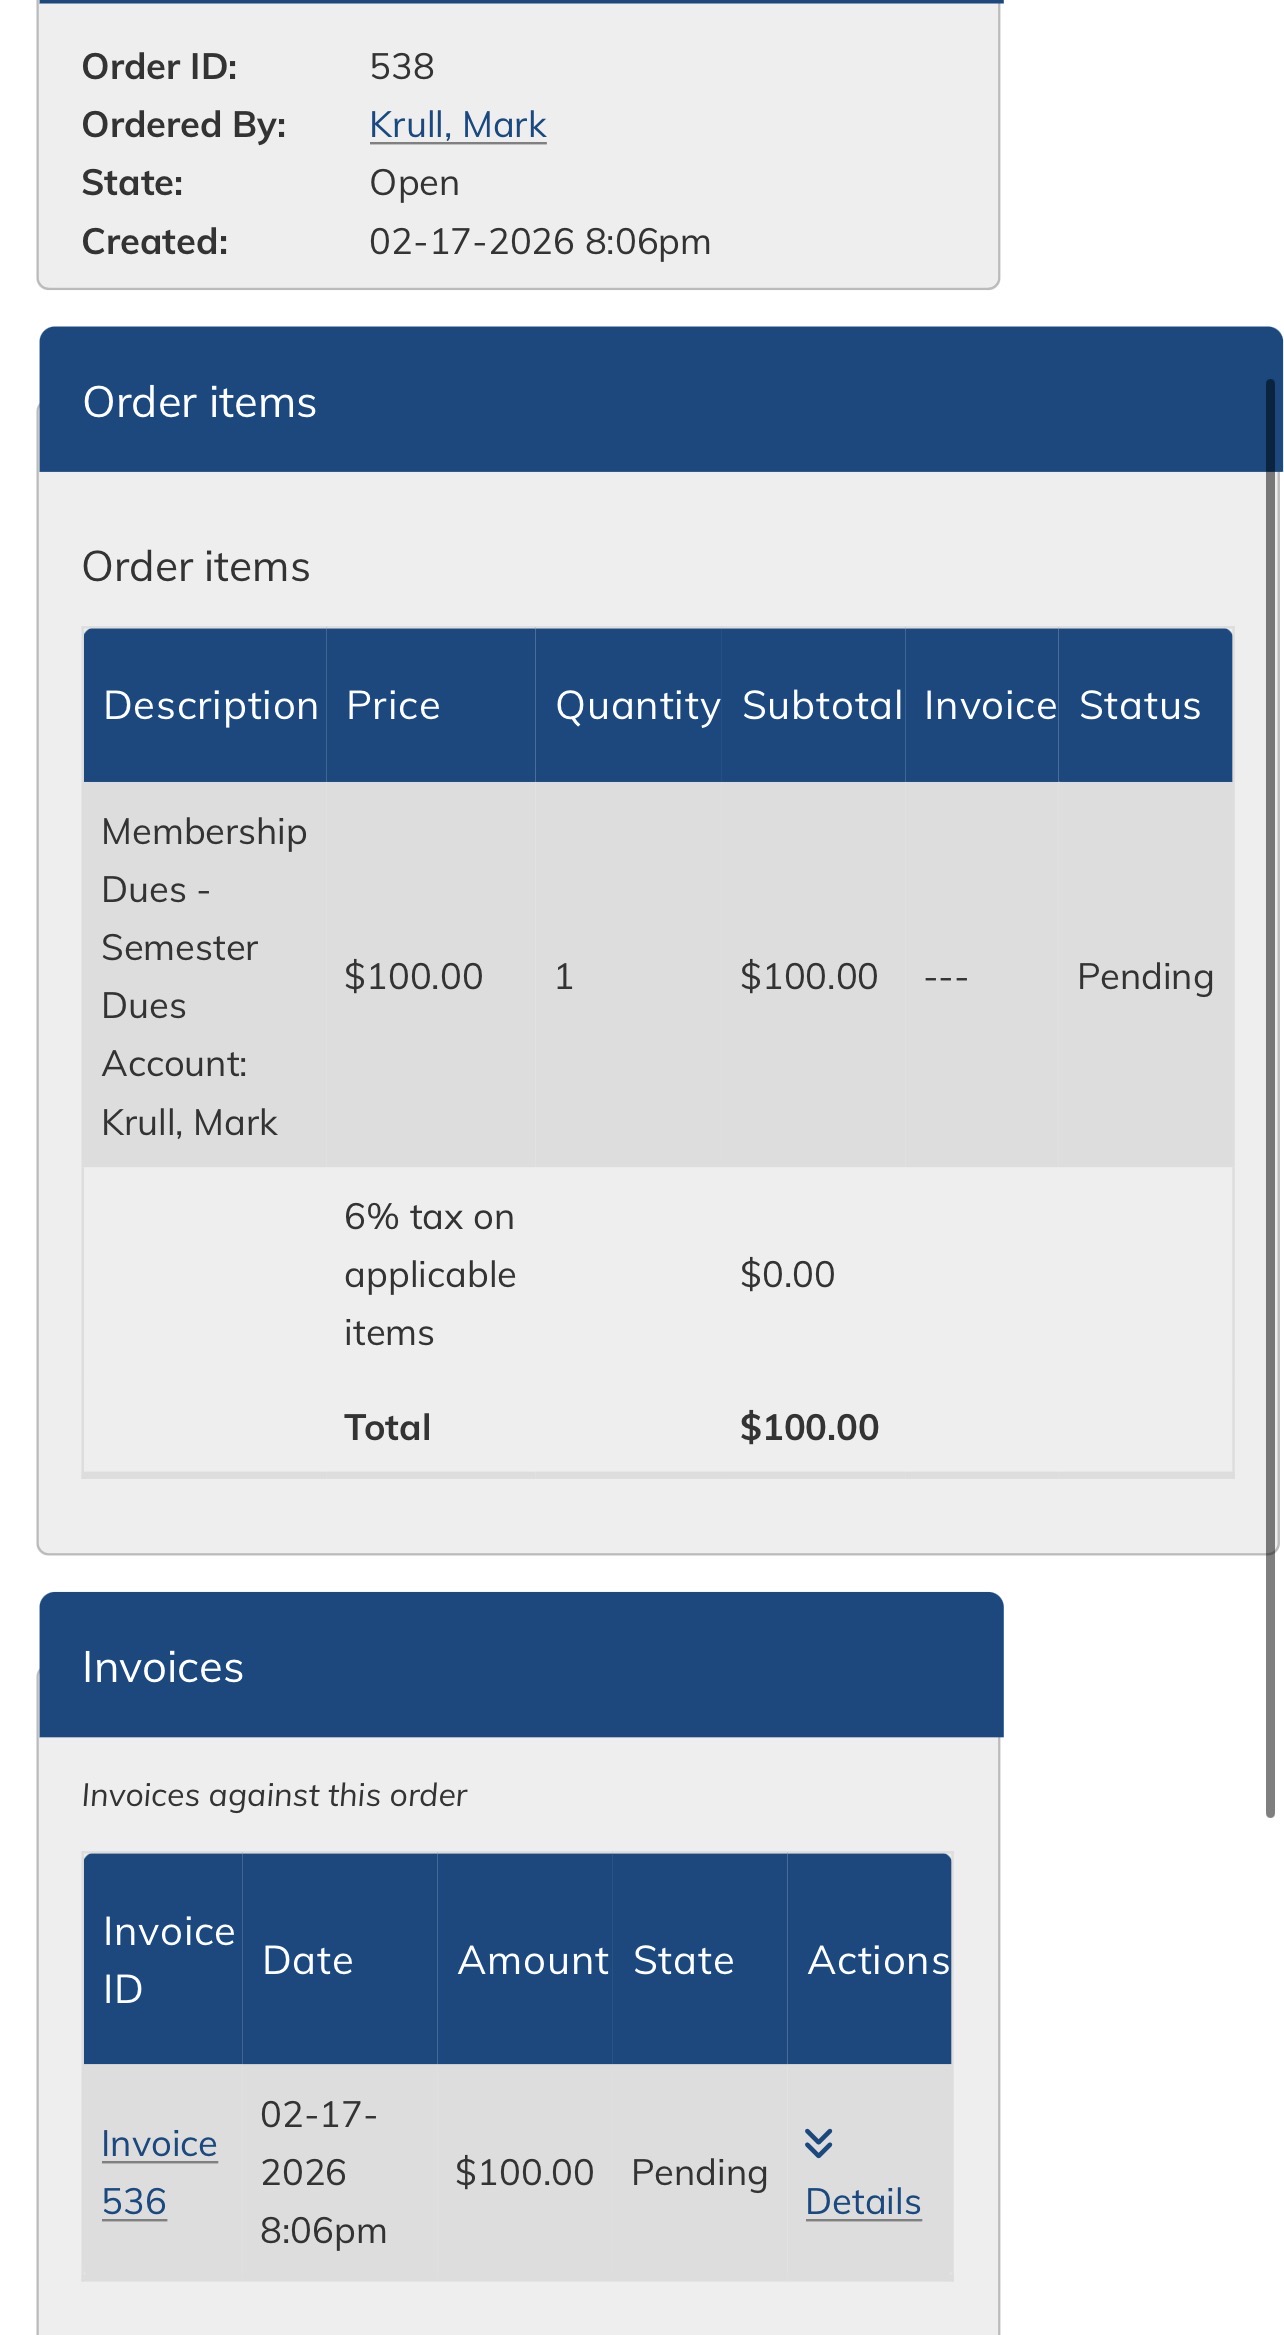The width and height of the screenshot is (1284, 2335).
Task: Open the Krull, Mark profile link
Action: coord(457,125)
